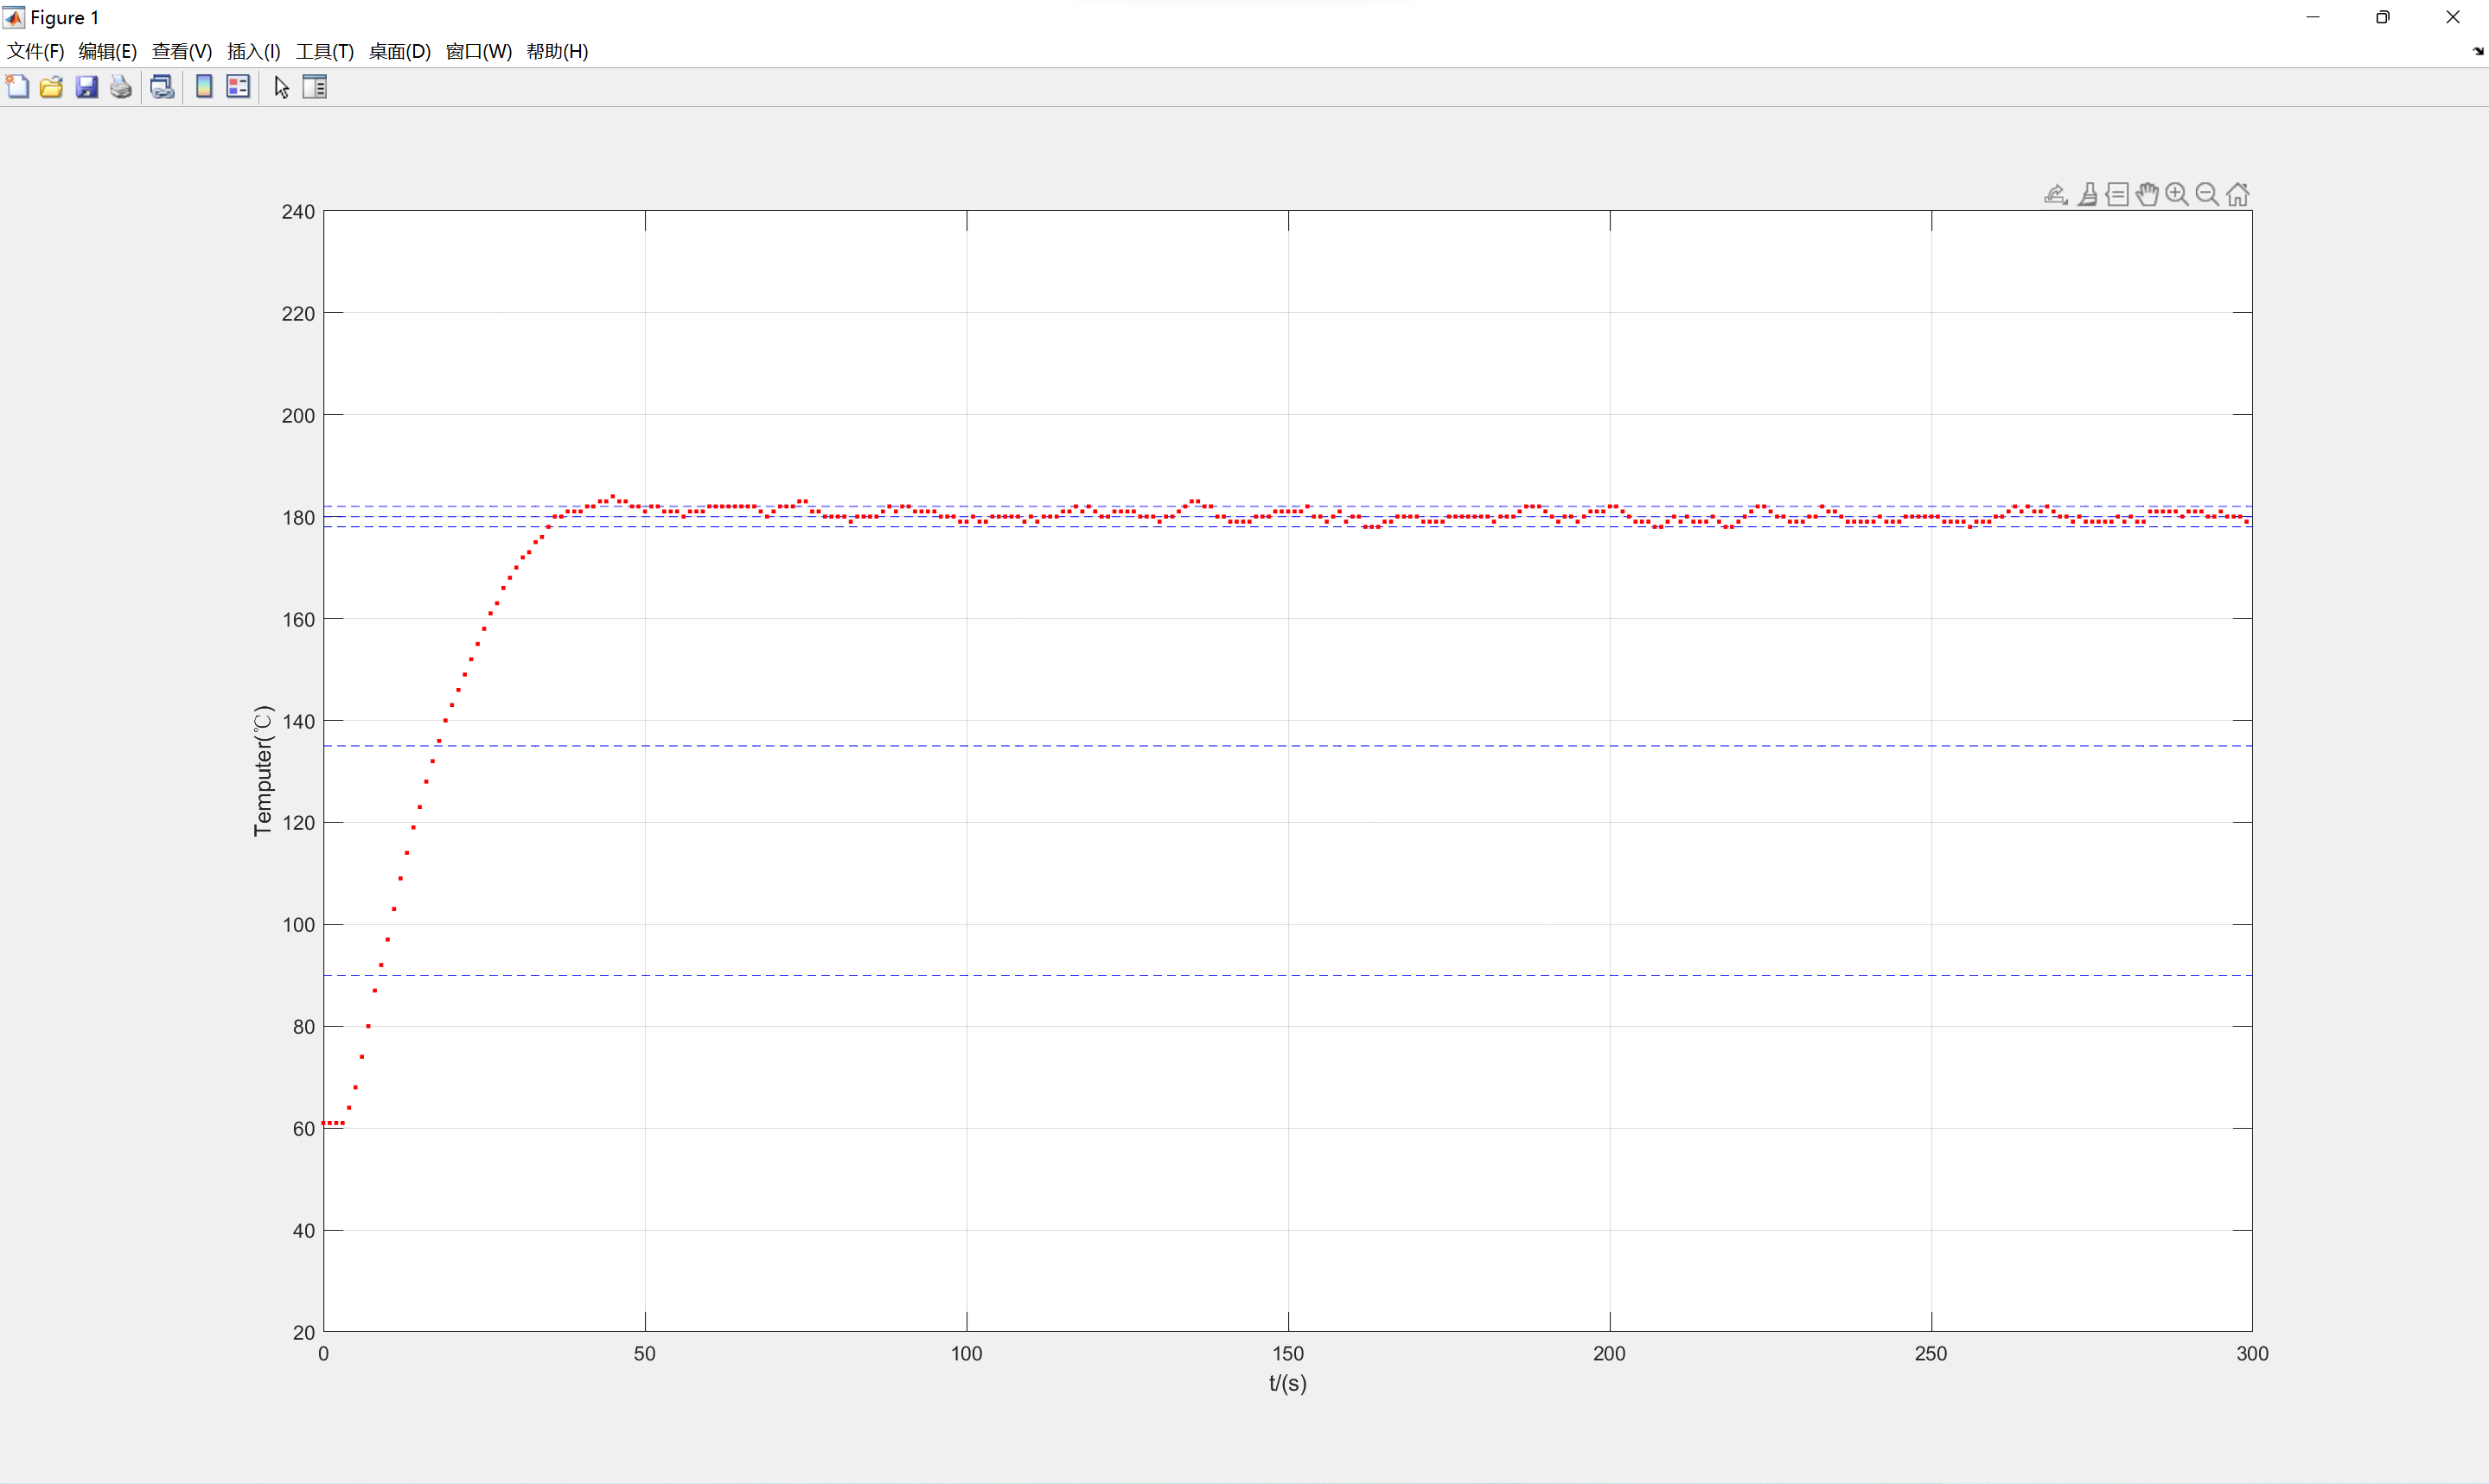Open the 桌面(D) menu
2489x1484 pixels.
(x=400, y=51)
